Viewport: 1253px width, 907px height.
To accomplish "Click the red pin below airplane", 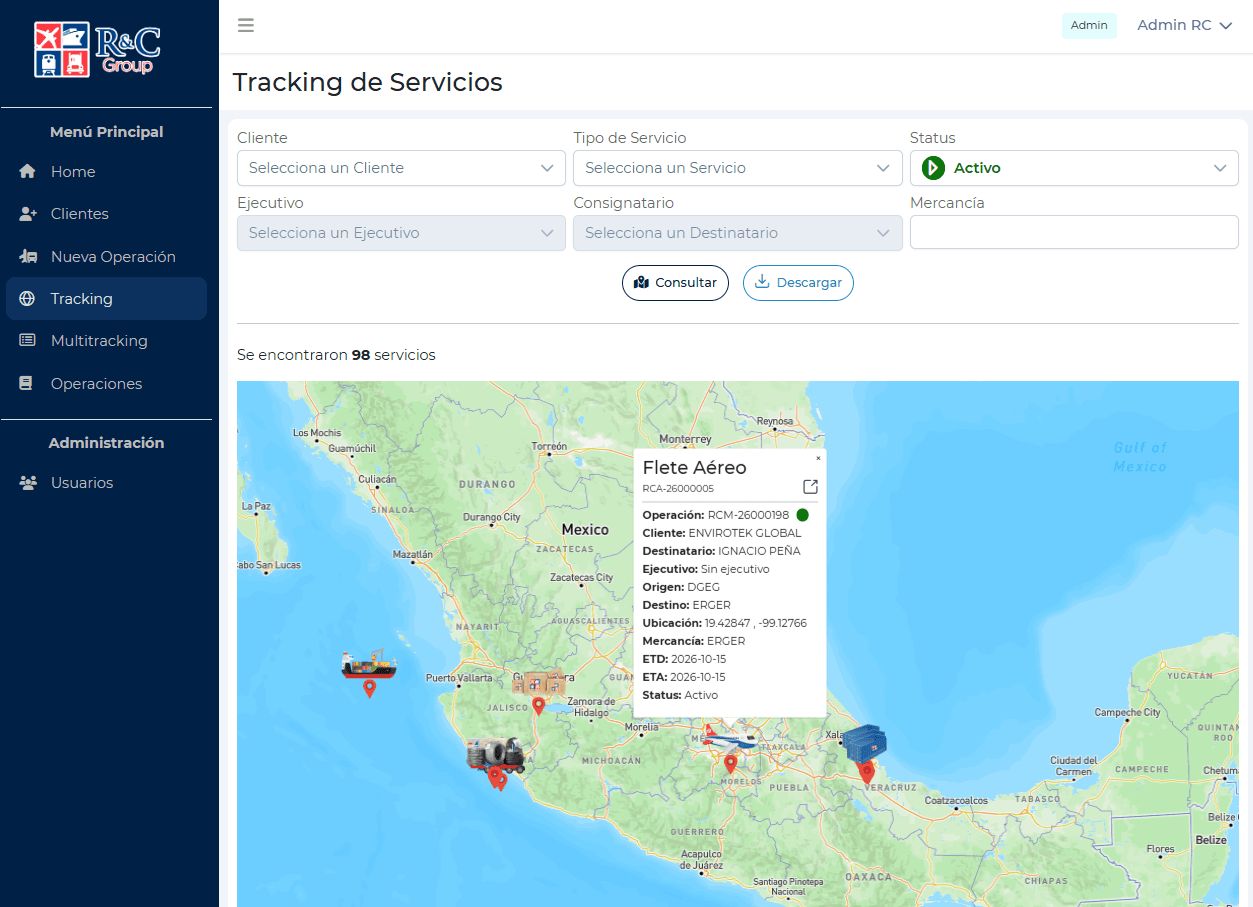I will (x=731, y=764).
